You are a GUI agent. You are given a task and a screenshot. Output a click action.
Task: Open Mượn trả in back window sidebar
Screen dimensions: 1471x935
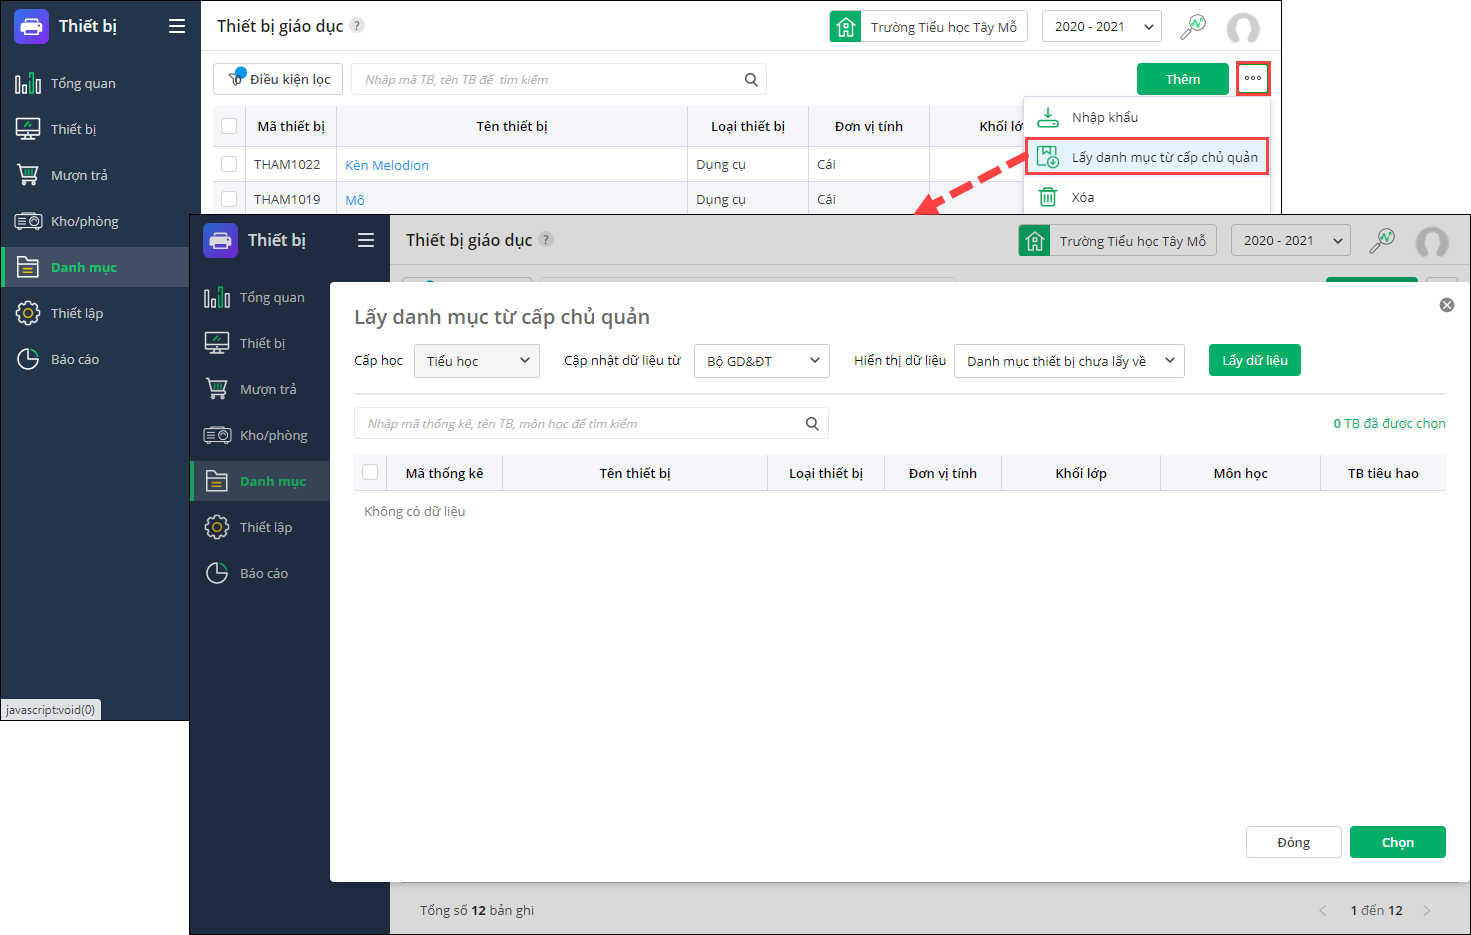click(95, 175)
